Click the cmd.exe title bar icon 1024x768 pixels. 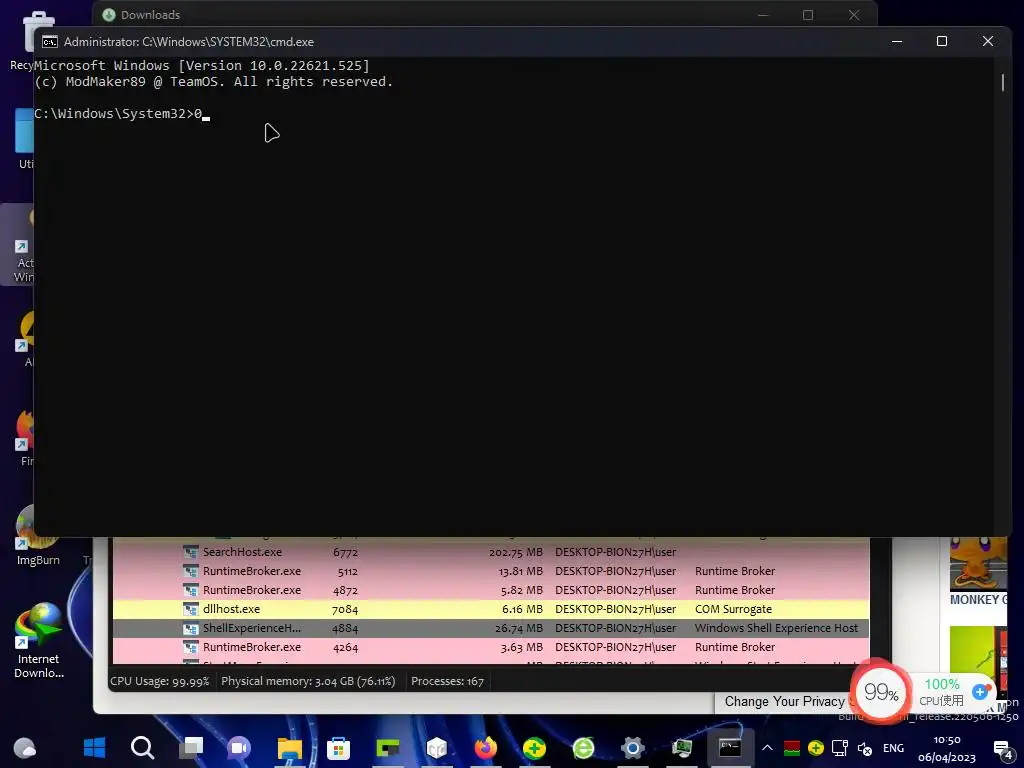pos(50,42)
